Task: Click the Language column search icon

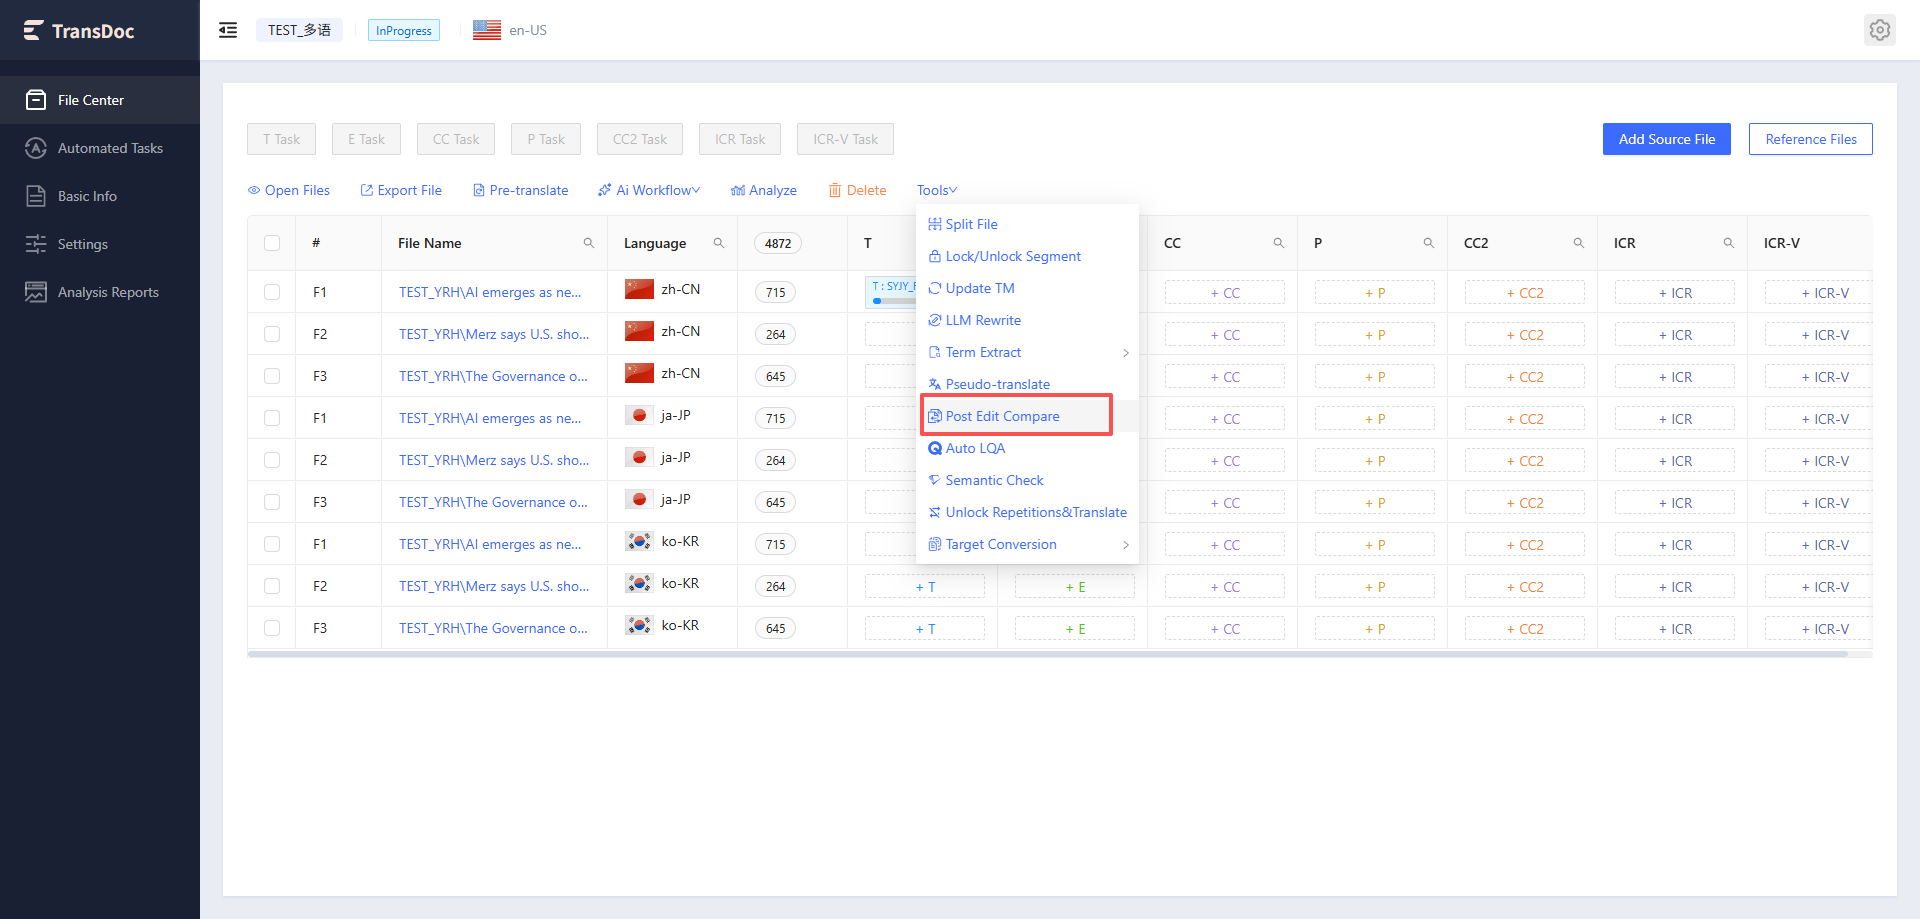Action: pos(719,243)
